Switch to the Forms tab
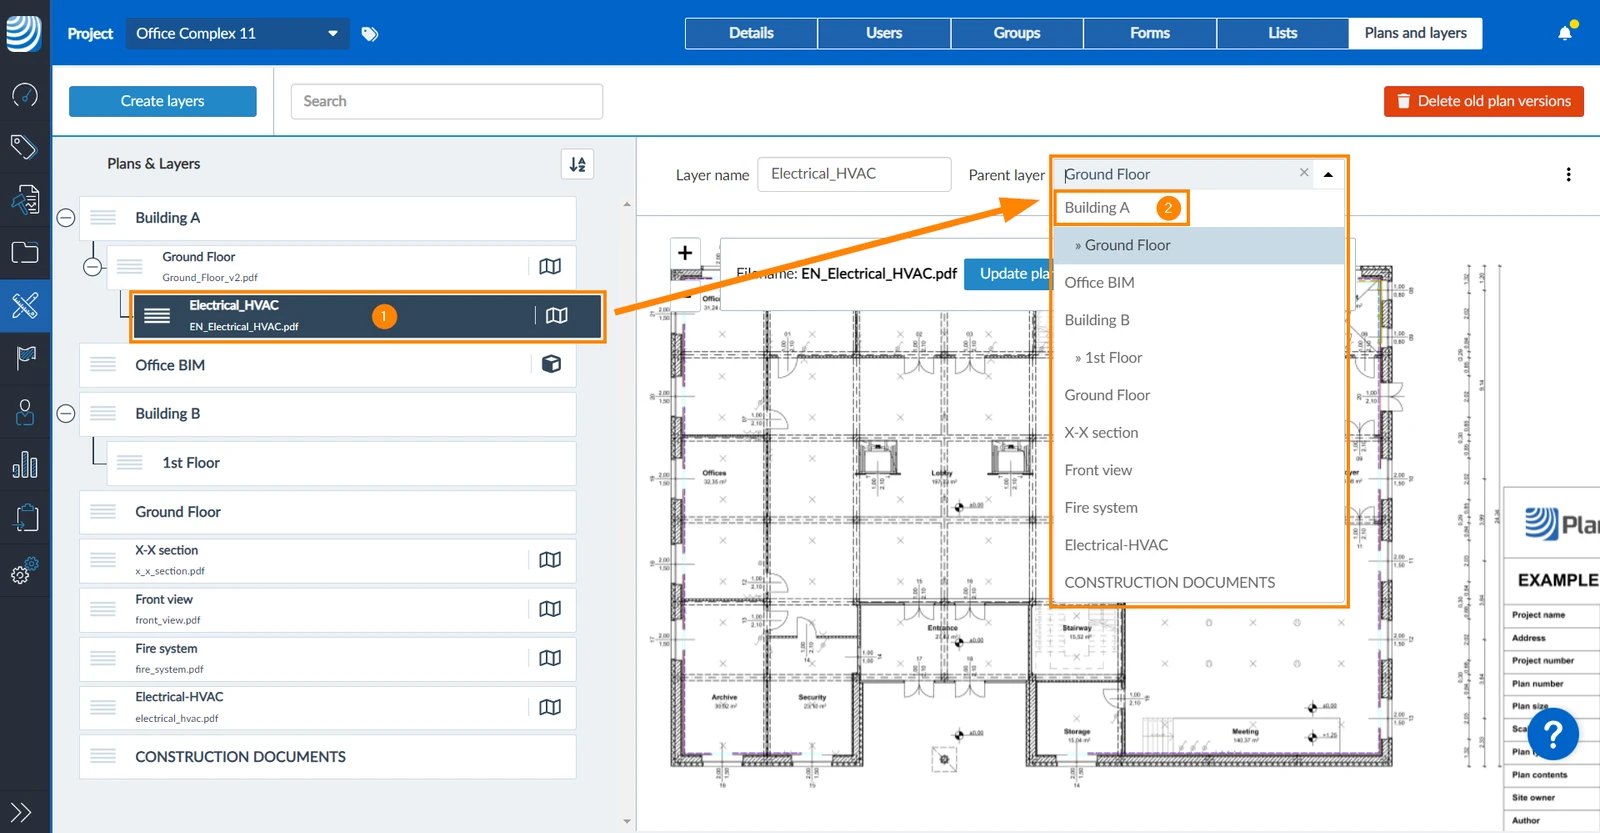Viewport: 1600px width, 833px height. coord(1150,33)
